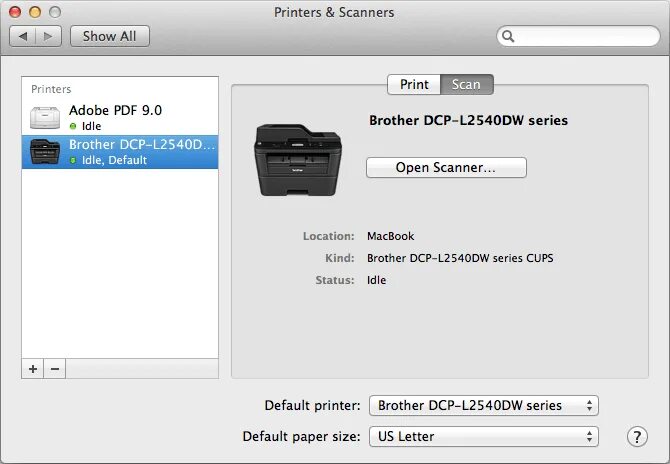Click the Location value 'MacBook'

pos(391,236)
